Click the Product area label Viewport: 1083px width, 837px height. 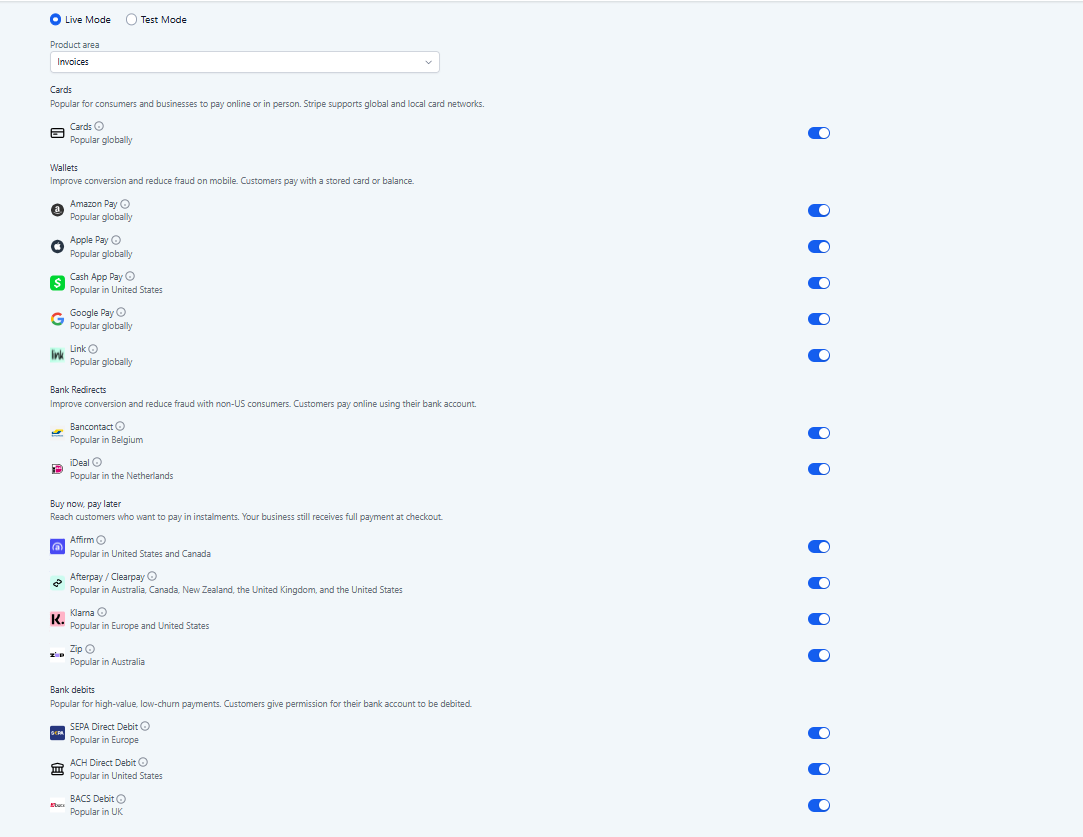pos(75,45)
